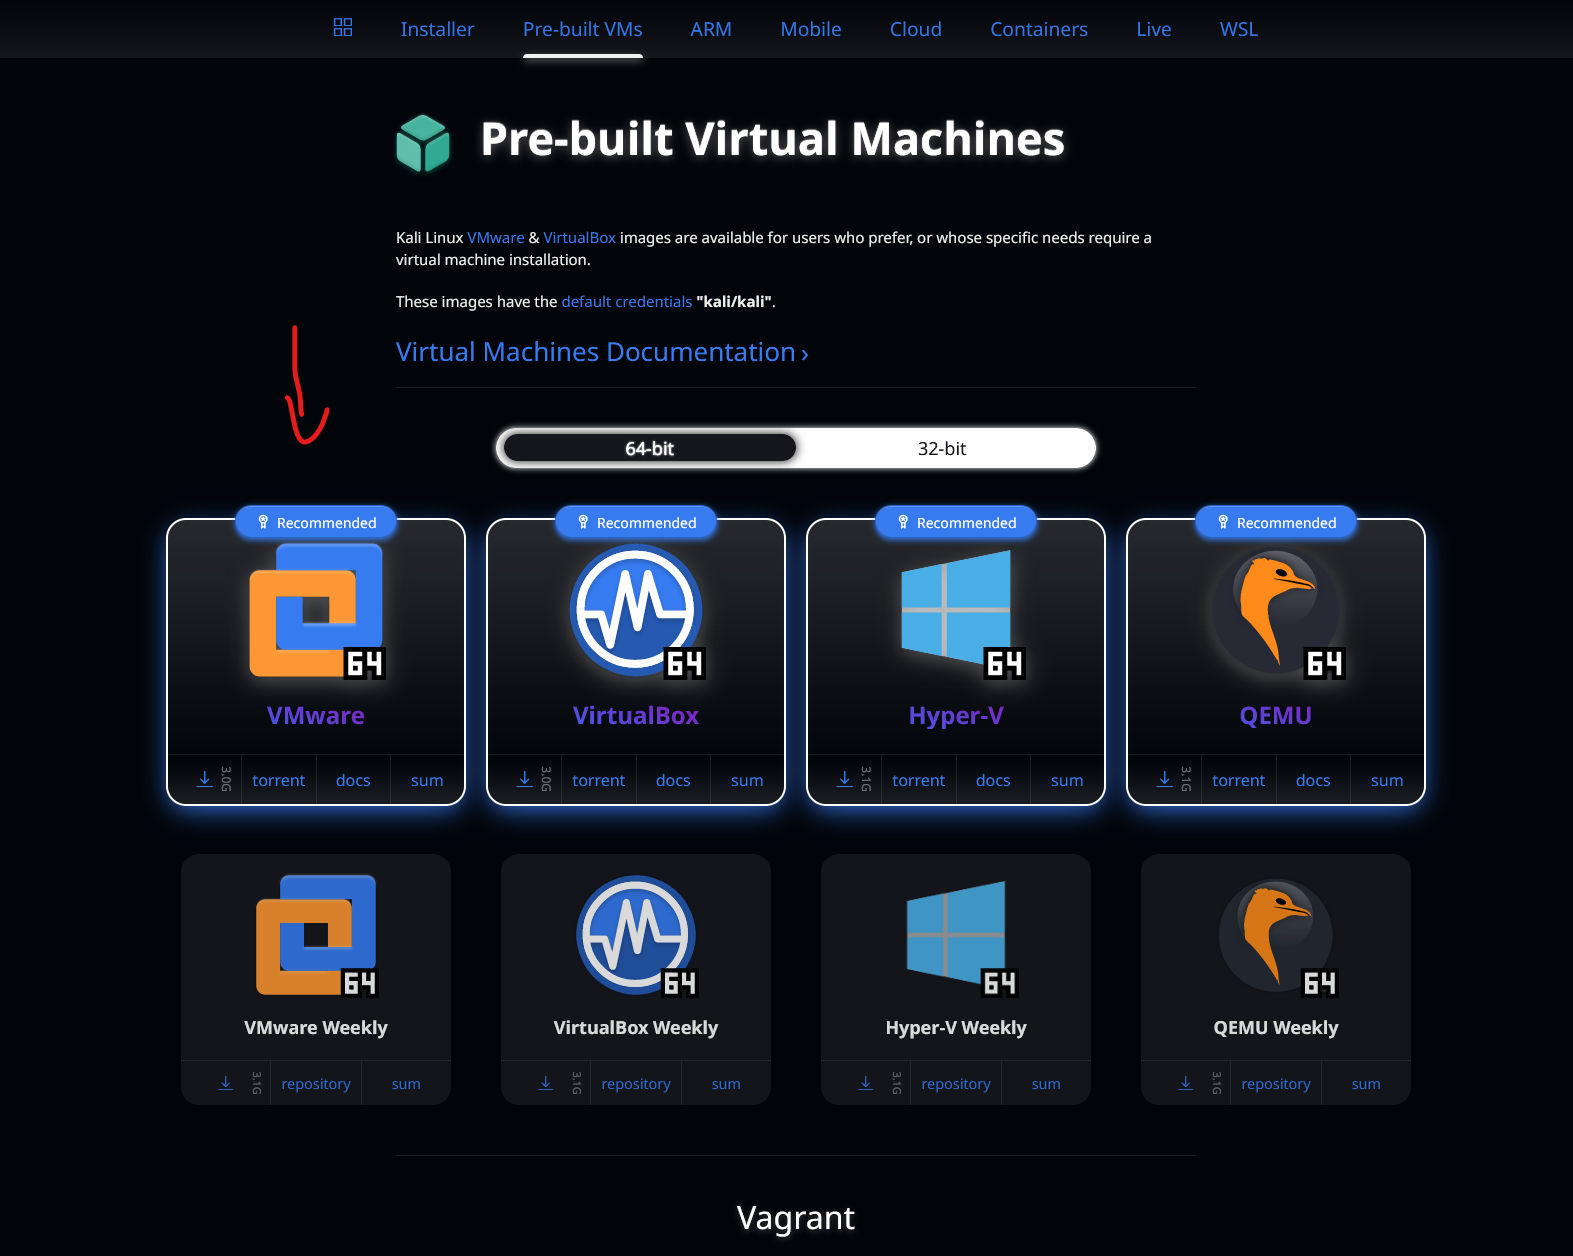
Task: Open the default credentials link
Action: point(627,302)
